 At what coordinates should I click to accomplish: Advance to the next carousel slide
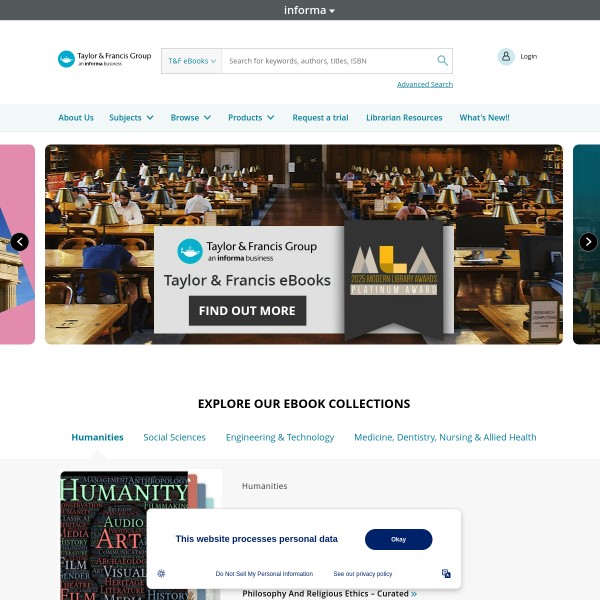pyautogui.click(x=588, y=242)
